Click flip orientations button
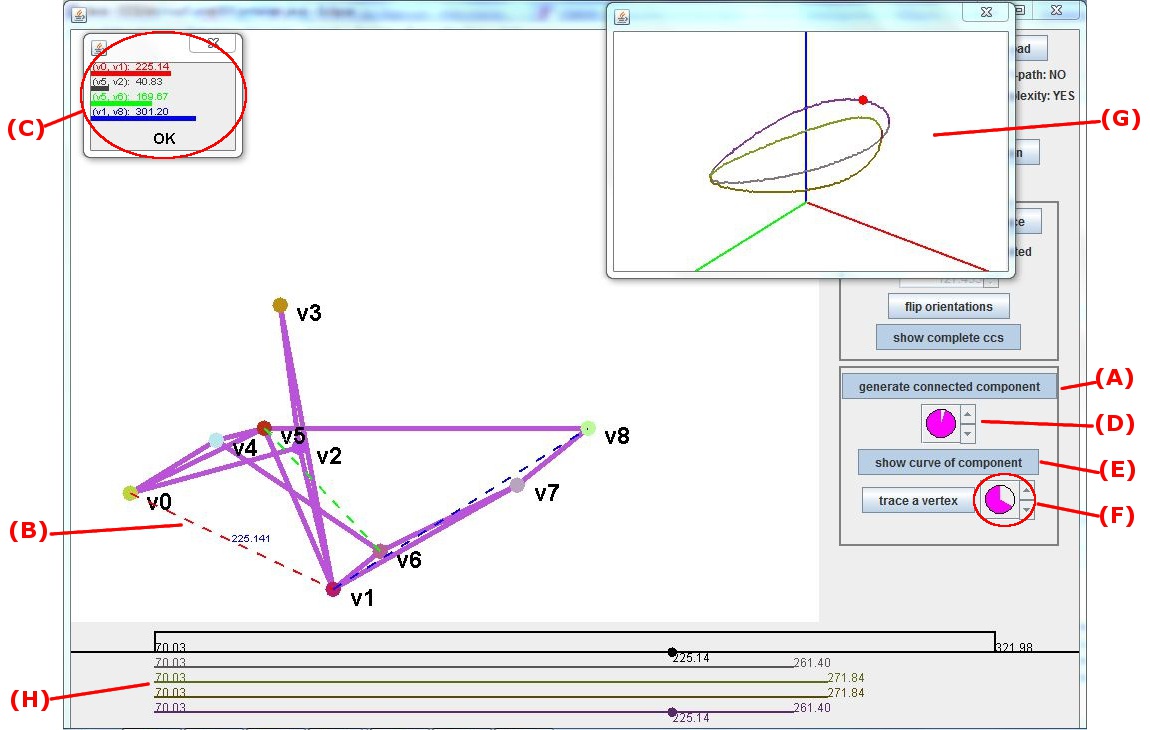The width and height of the screenshot is (1150, 730). (x=948, y=306)
